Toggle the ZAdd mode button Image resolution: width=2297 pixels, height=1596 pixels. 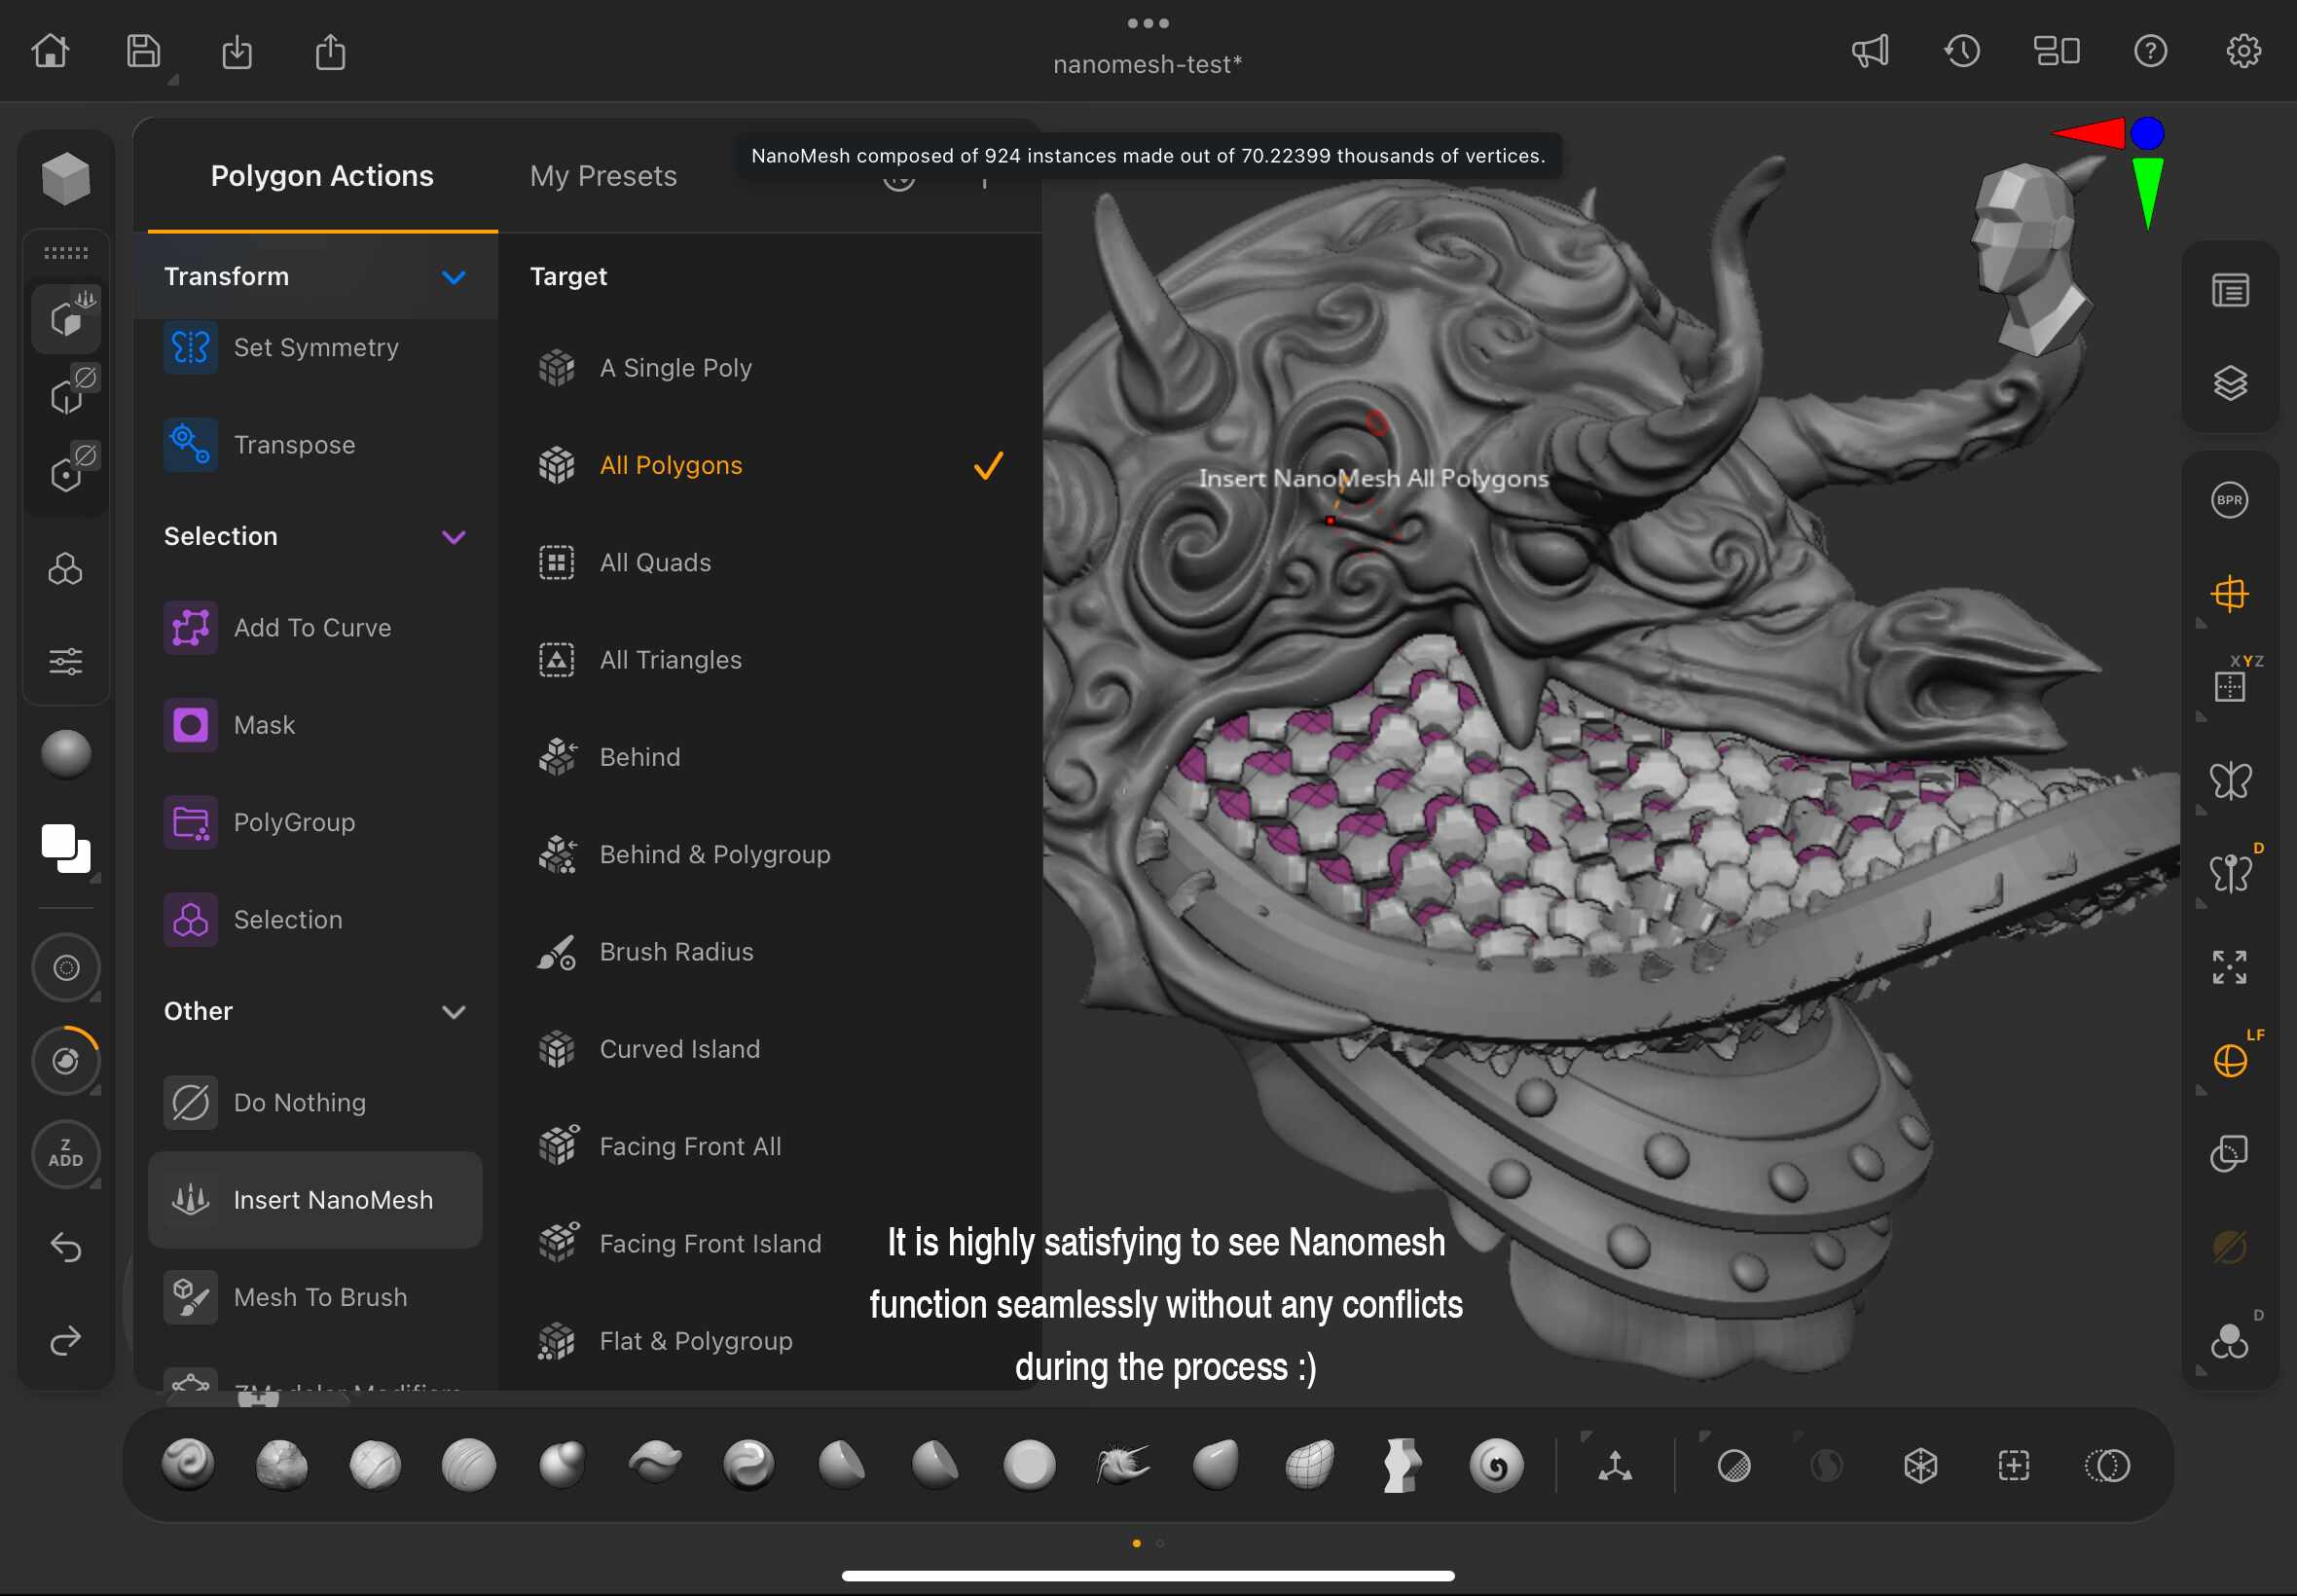66,1153
